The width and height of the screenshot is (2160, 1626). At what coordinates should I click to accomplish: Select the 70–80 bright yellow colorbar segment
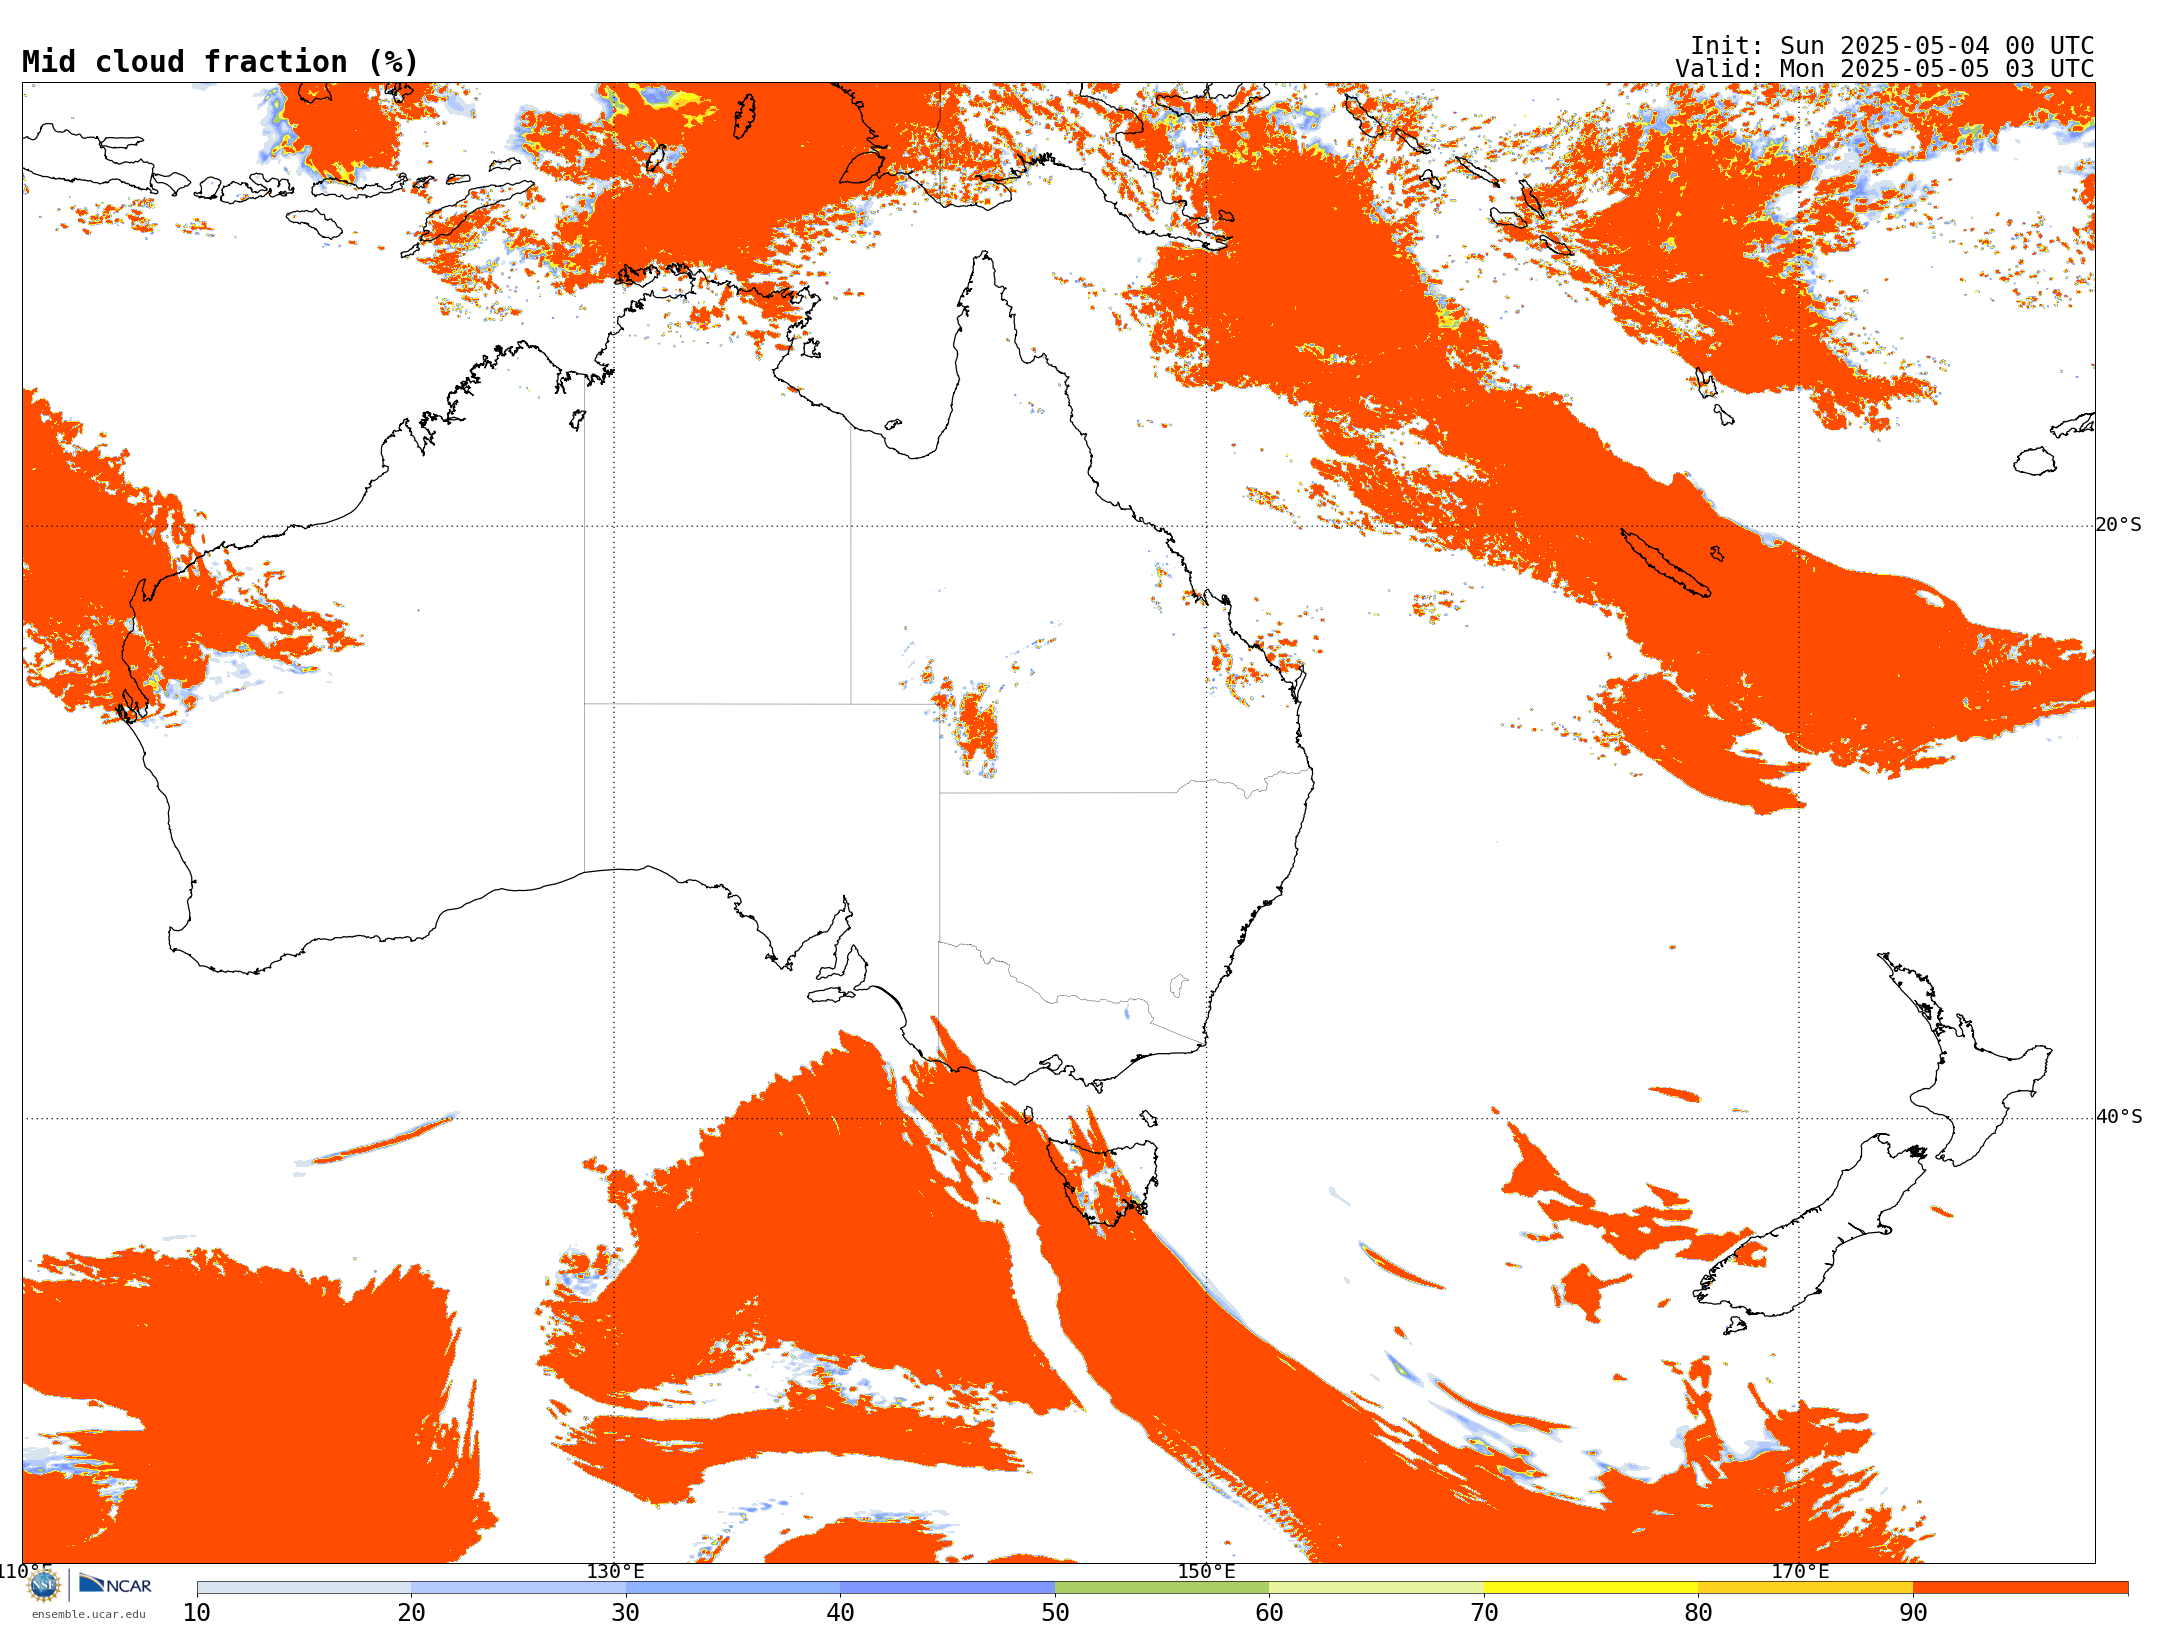(x=1591, y=1588)
